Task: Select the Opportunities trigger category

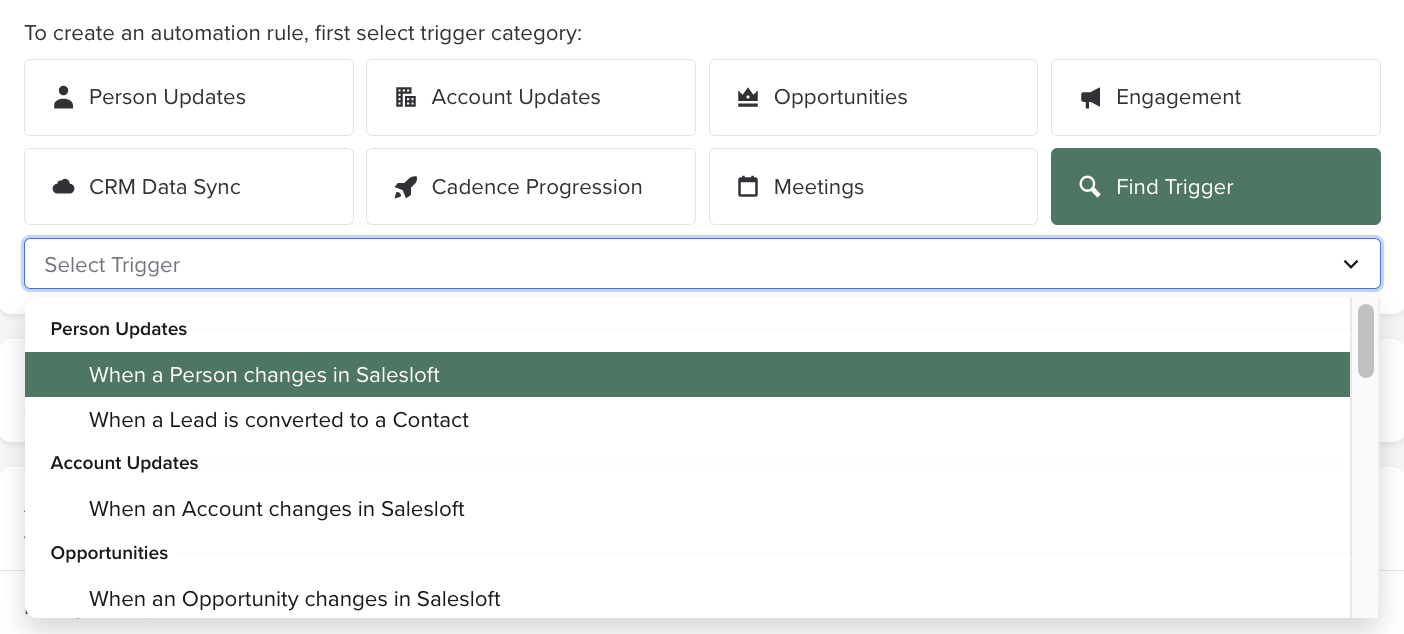Action: (873, 96)
